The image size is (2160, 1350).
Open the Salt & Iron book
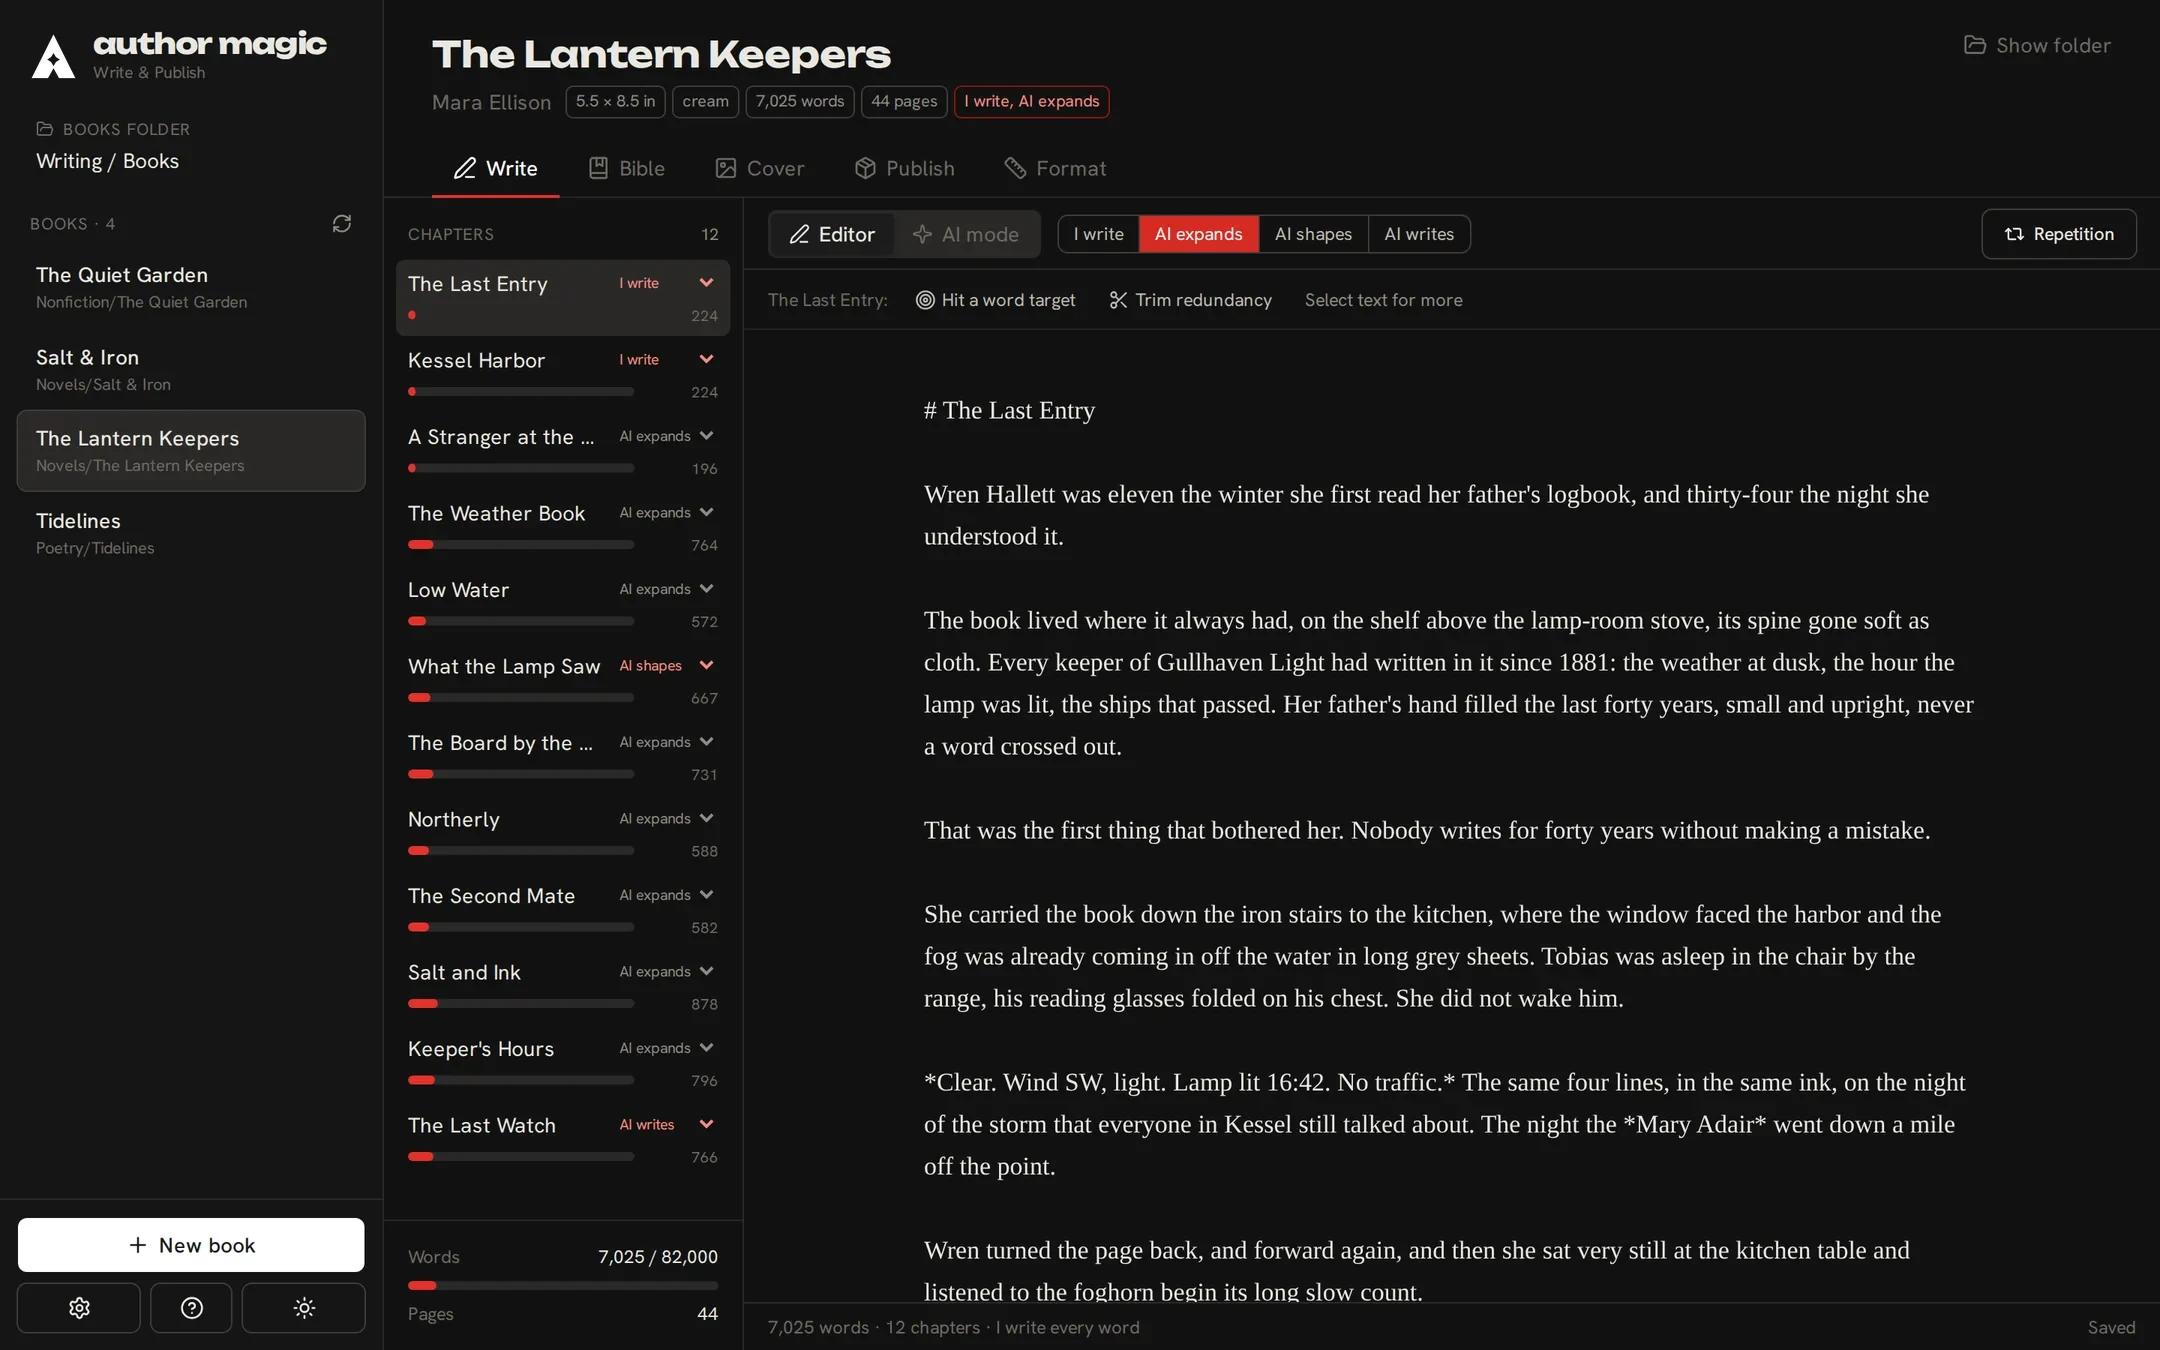[191, 369]
